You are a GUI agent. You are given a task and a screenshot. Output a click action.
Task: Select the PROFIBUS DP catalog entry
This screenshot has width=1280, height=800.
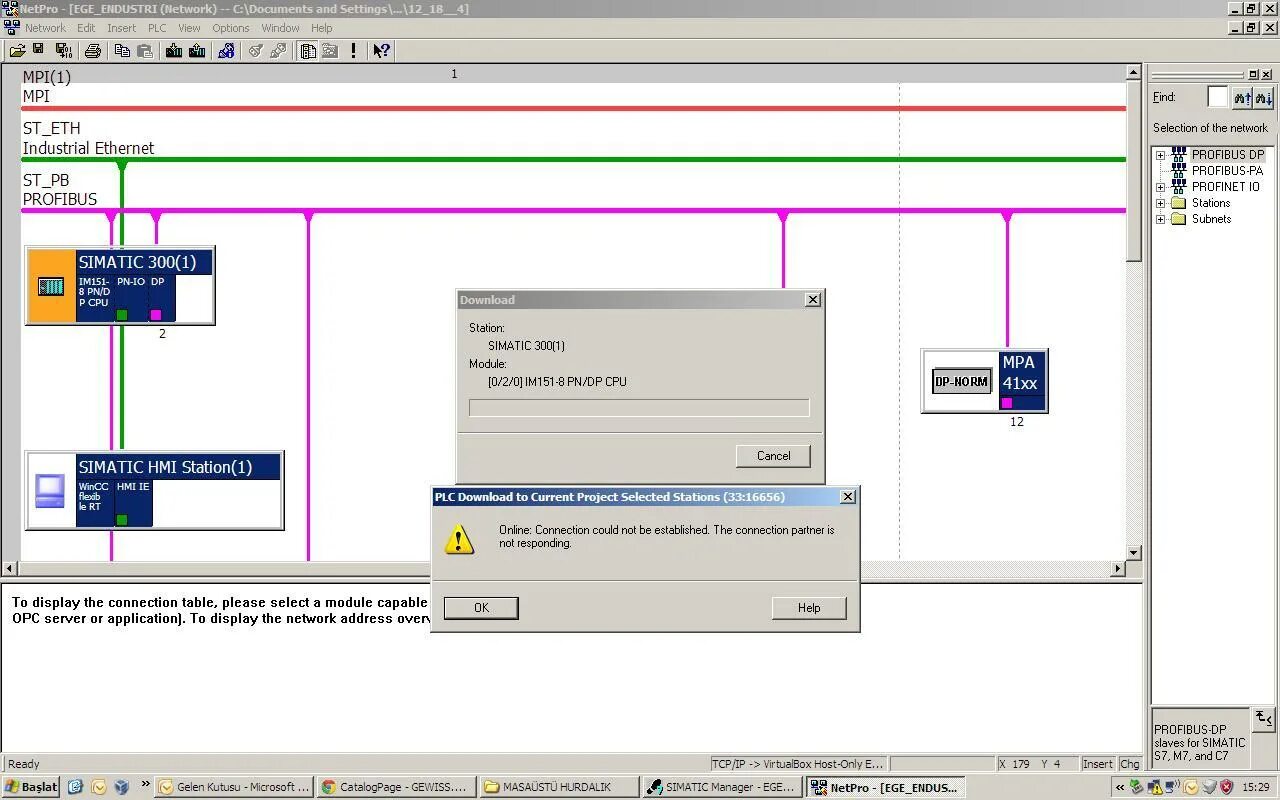coord(1227,155)
